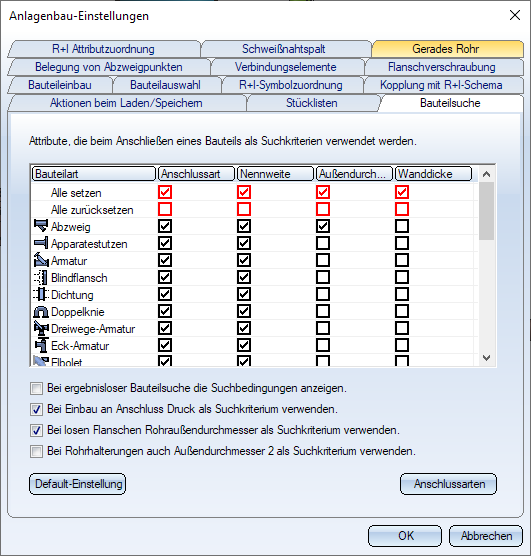Switch to R+I-Symbolzuordnung tab
Viewport: 531px width, 556px height.
pos(291,85)
